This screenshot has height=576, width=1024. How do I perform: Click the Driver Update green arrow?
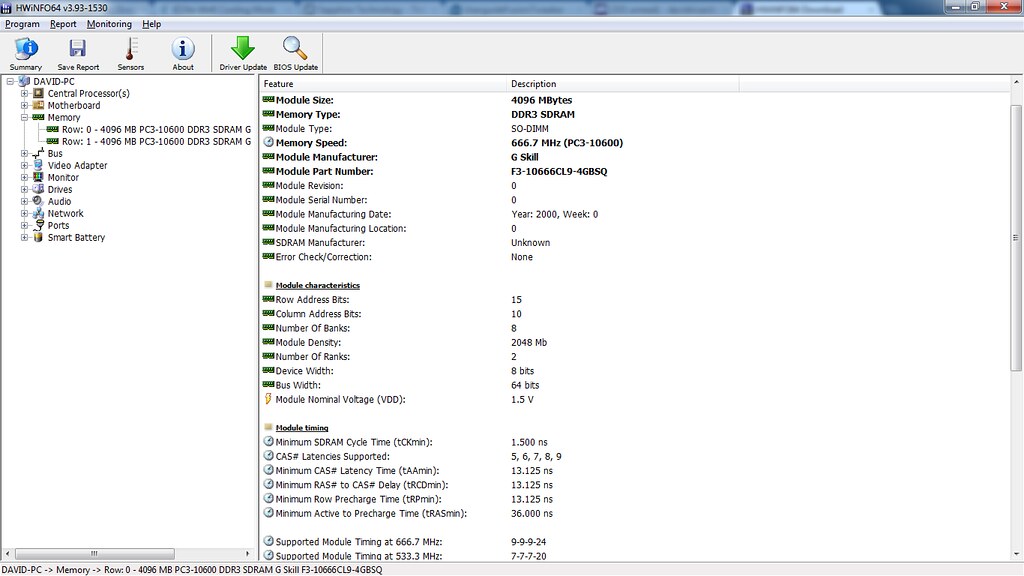(x=243, y=53)
